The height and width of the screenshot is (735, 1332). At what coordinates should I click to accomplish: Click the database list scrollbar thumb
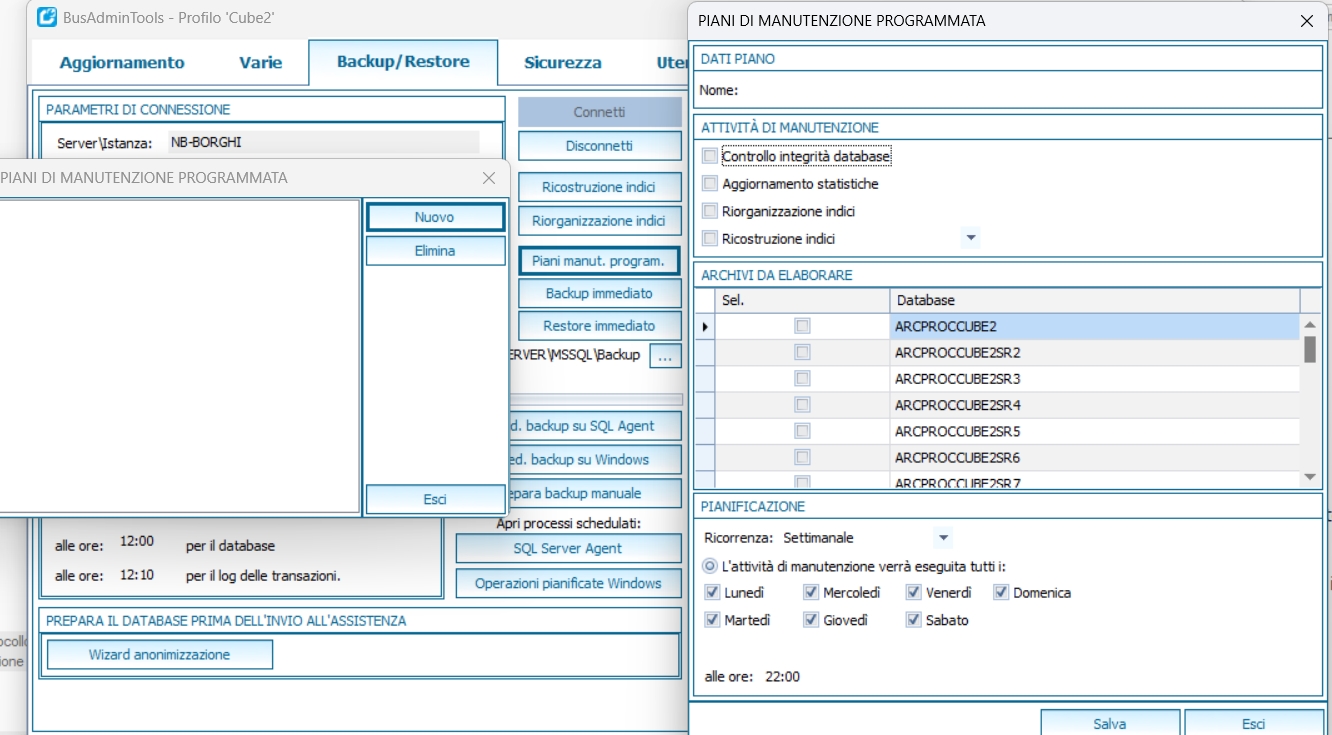point(1310,349)
